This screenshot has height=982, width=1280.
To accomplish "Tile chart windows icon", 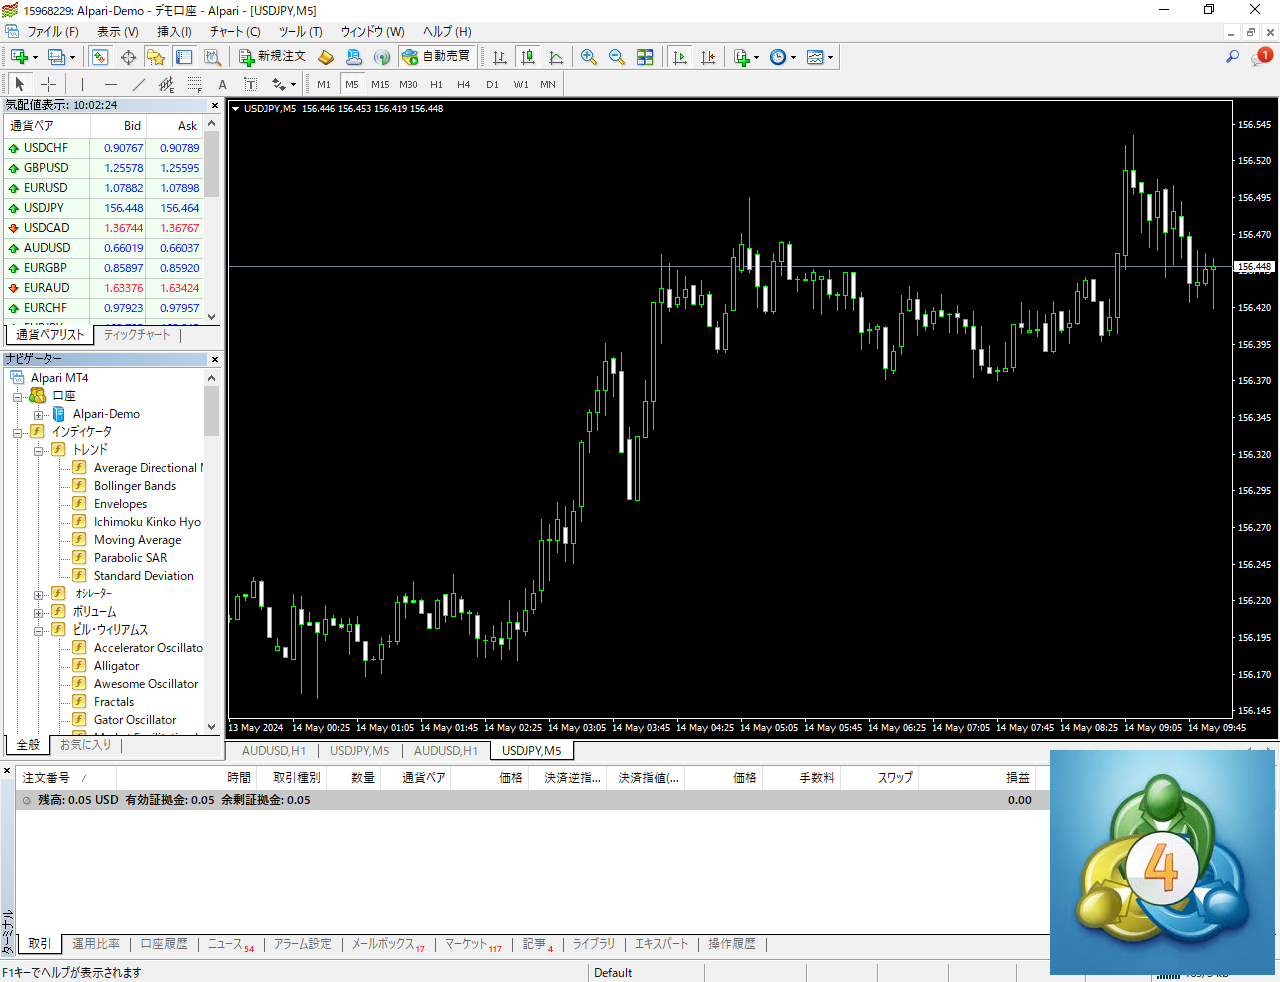I will point(645,57).
